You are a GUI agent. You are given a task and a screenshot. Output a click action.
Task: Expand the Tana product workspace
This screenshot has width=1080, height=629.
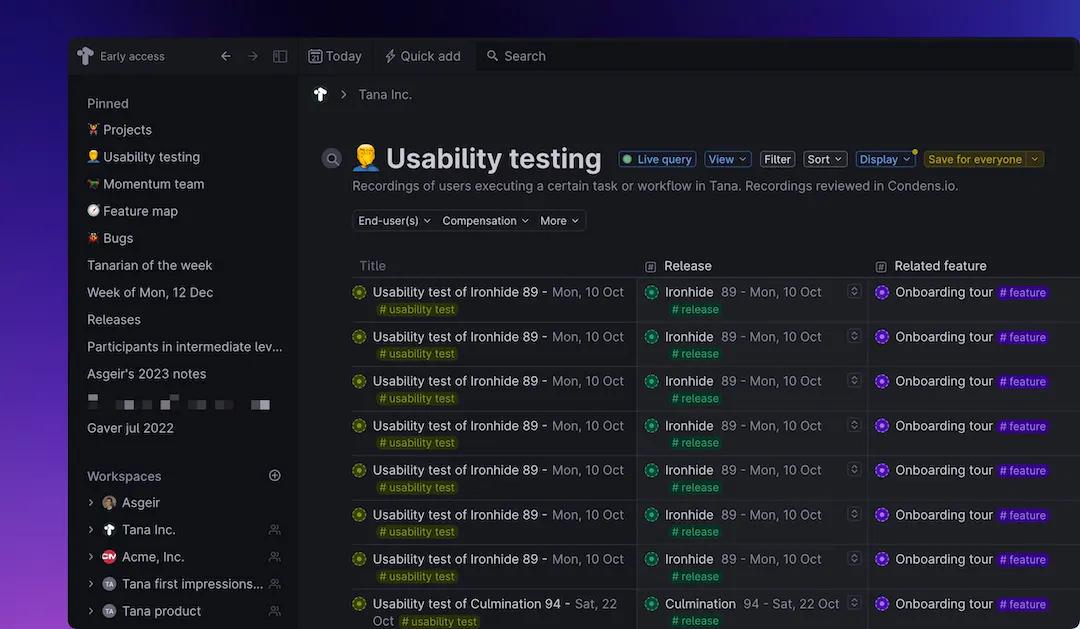91,611
